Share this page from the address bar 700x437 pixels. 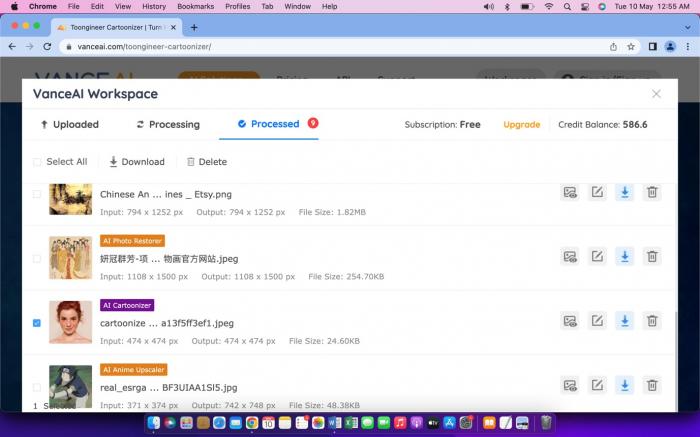click(x=613, y=46)
